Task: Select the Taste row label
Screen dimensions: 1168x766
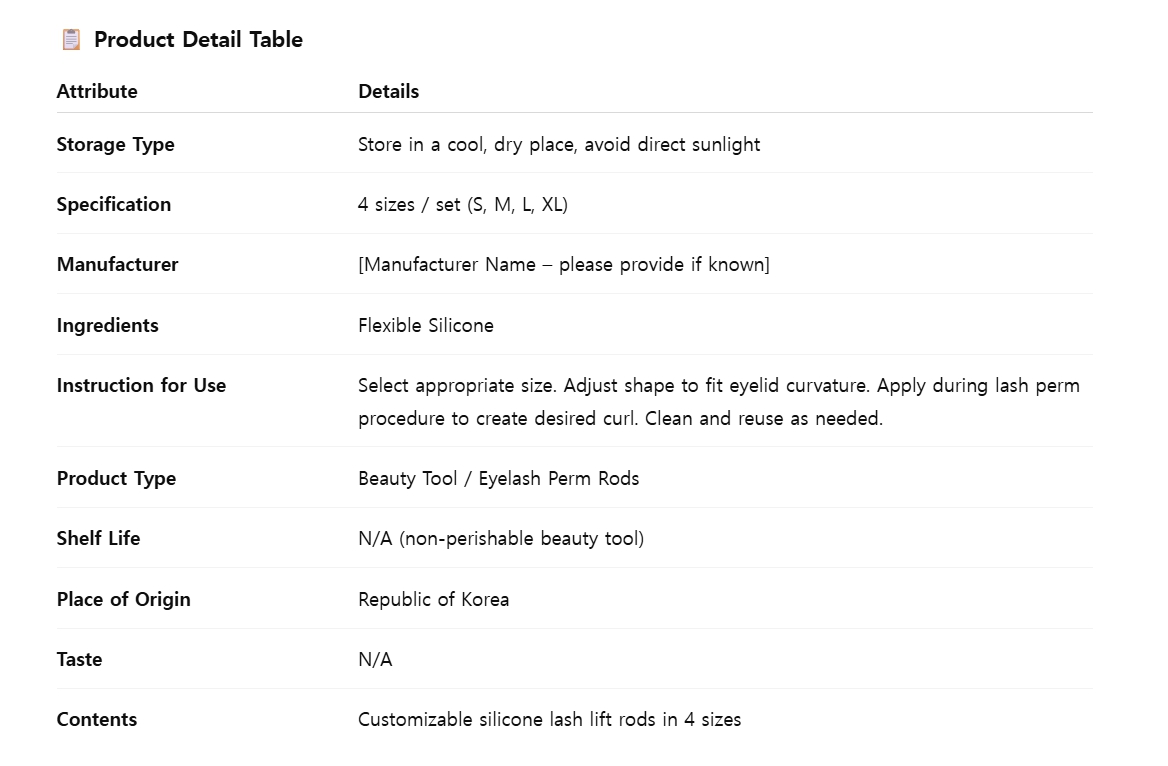Action: [x=79, y=659]
